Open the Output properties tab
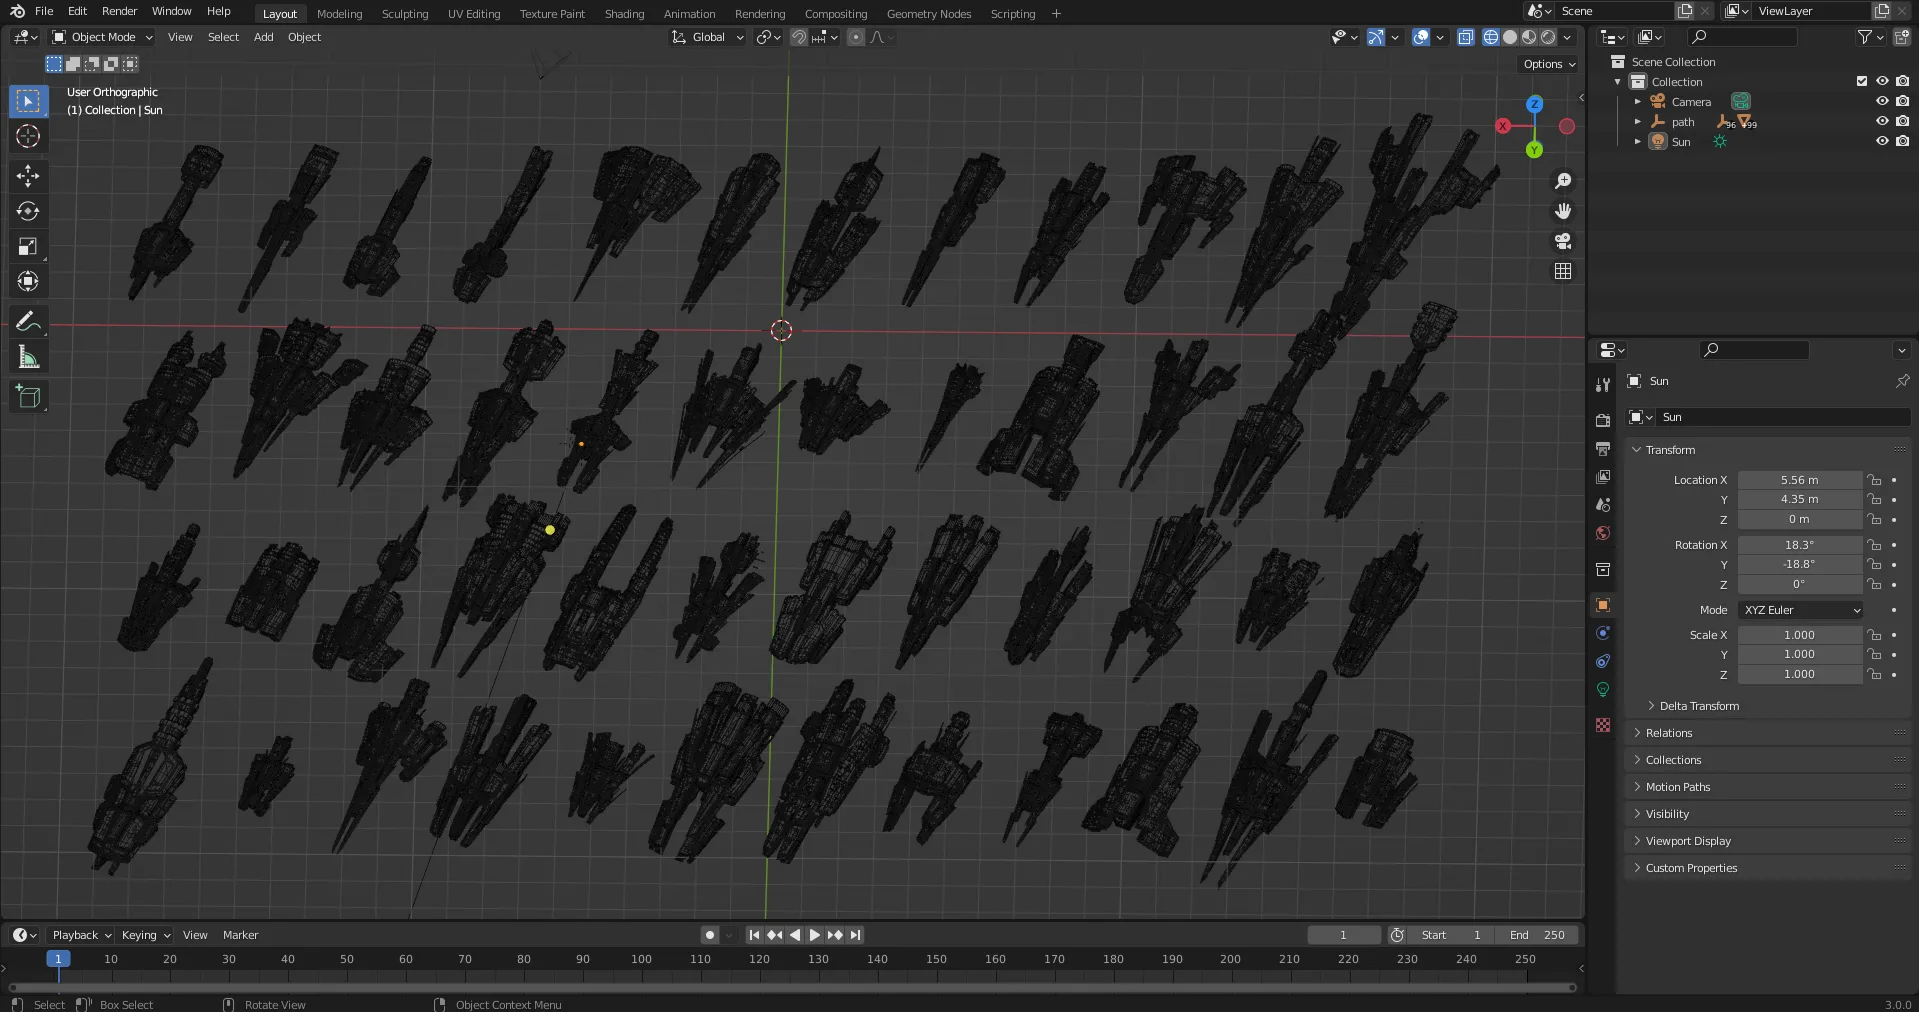The height and width of the screenshot is (1012, 1919). [1603, 449]
